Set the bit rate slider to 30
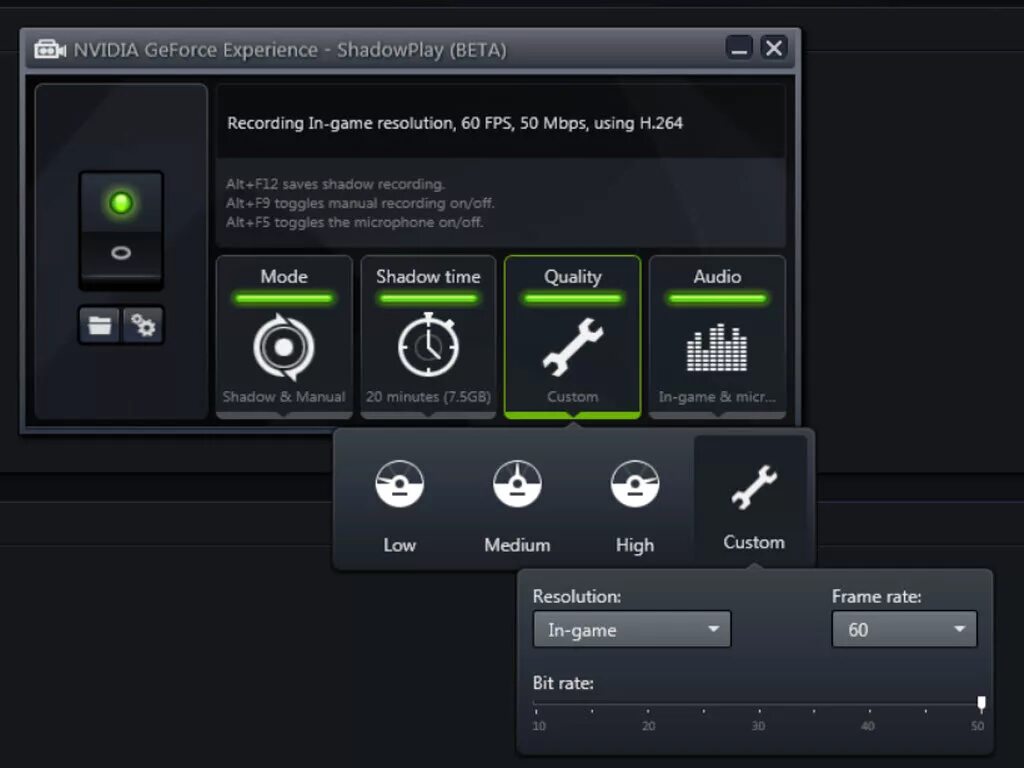This screenshot has height=768, width=1024. click(759, 706)
